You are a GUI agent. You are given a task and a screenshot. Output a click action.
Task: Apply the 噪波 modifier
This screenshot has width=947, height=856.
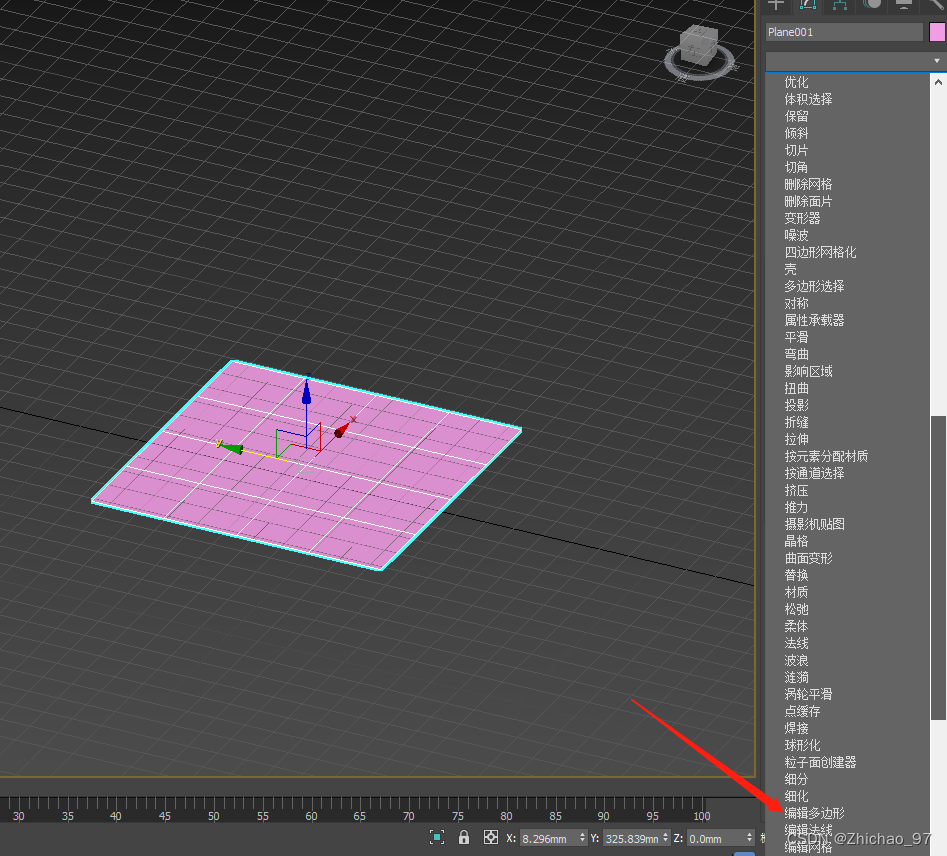[796, 235]
